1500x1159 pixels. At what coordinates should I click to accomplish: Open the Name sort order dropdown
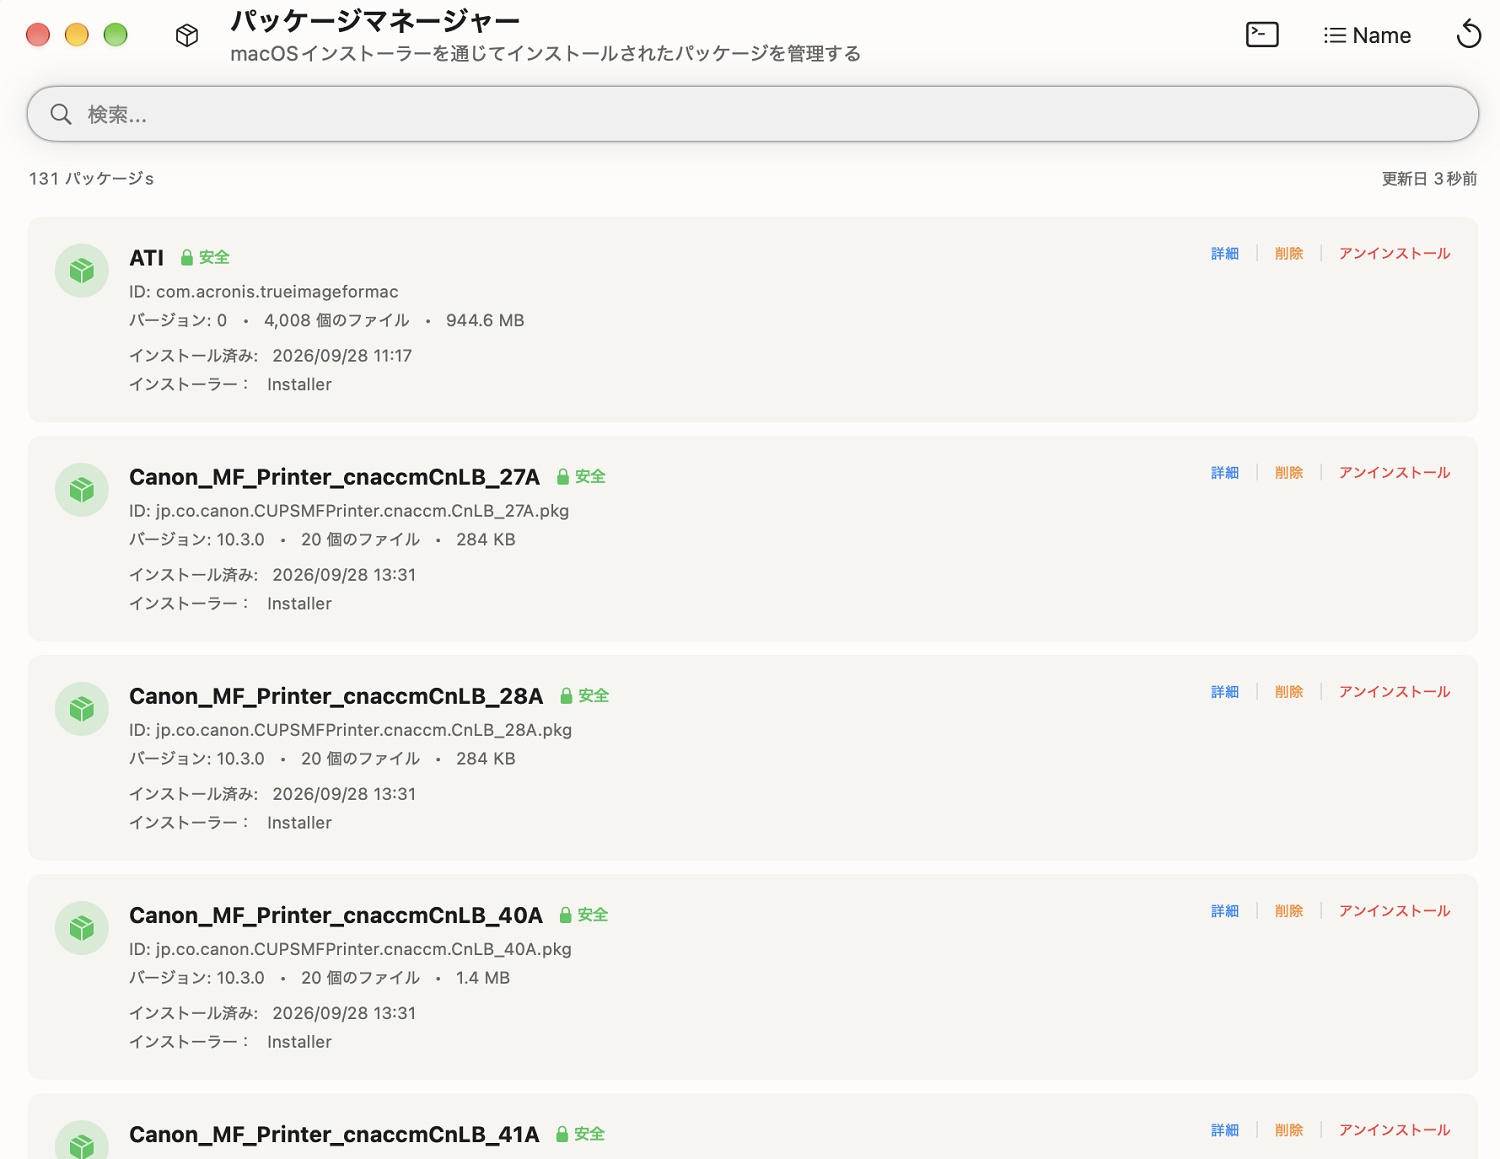(x=1367, y=35)
